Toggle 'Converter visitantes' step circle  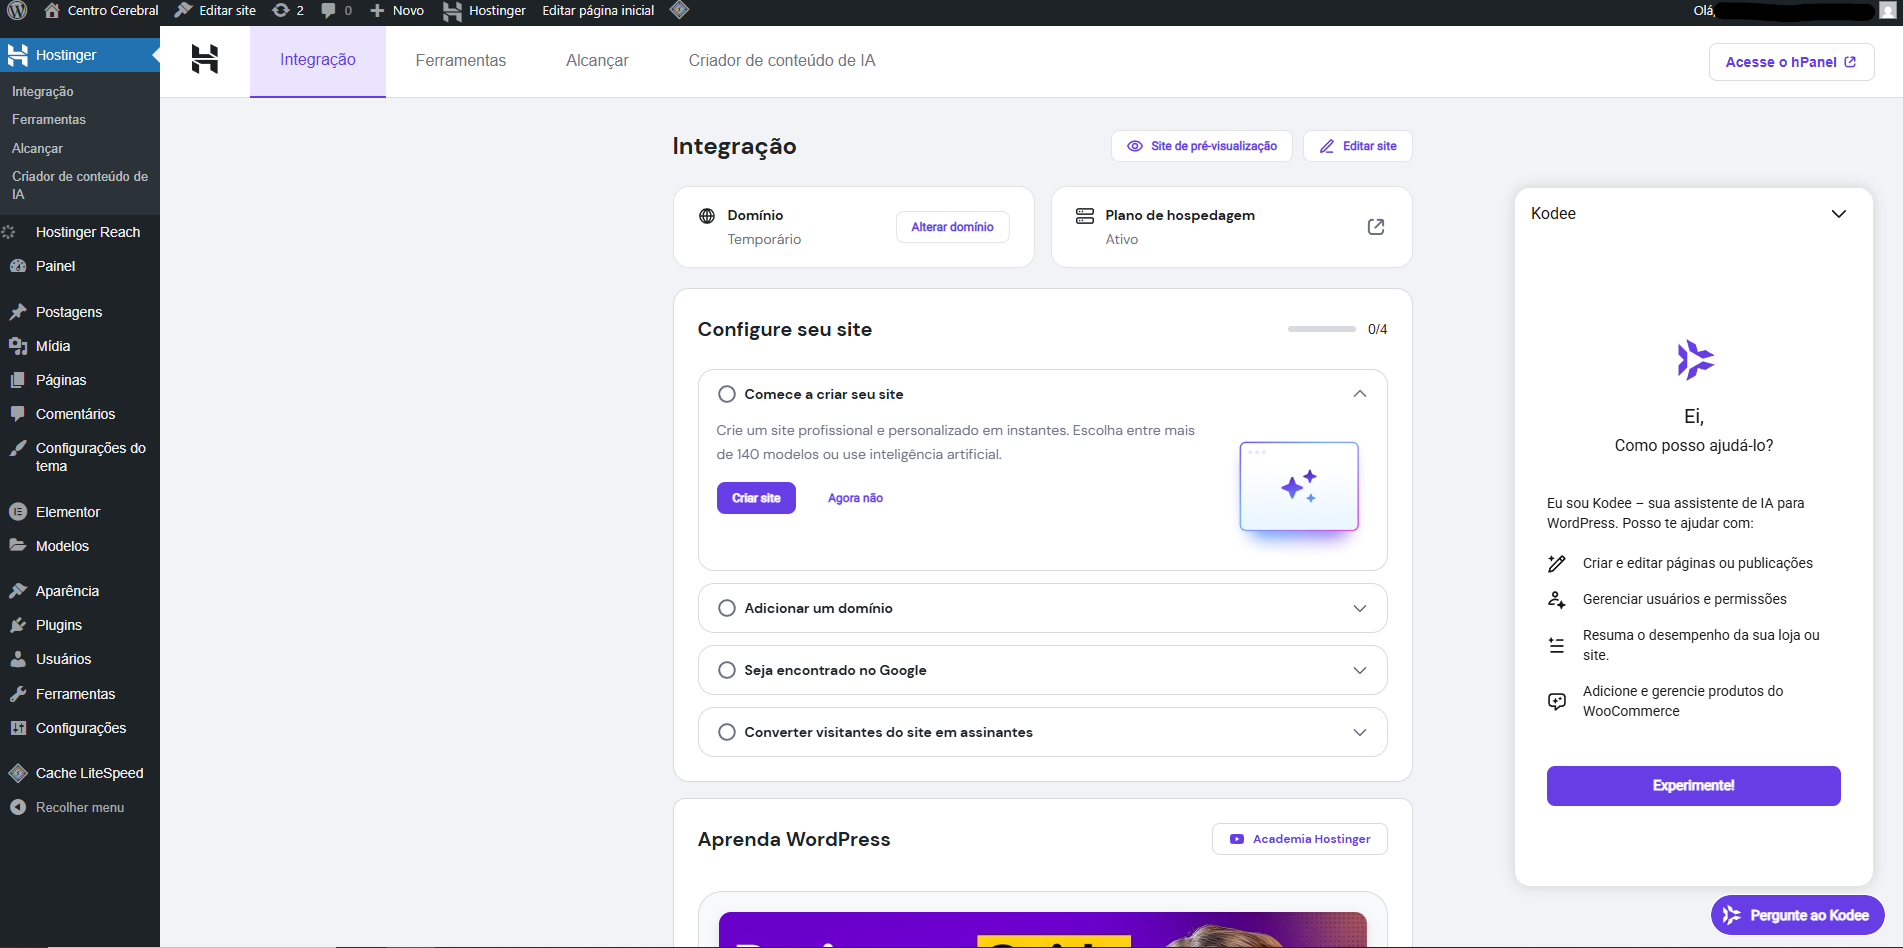pos(727,732)
